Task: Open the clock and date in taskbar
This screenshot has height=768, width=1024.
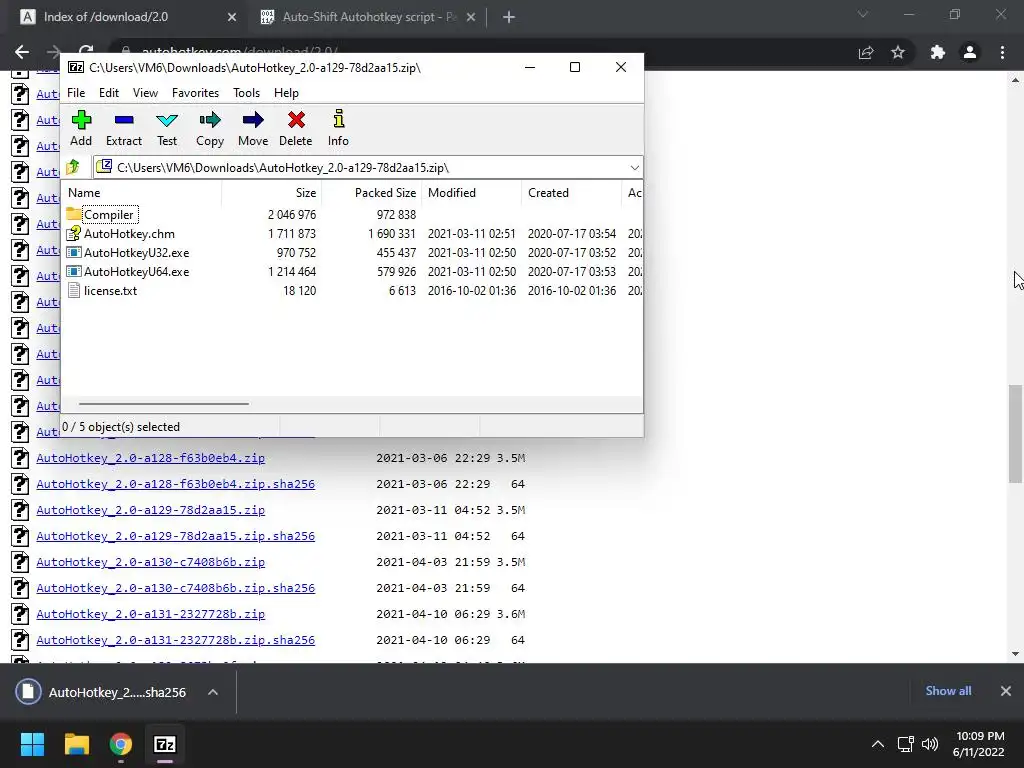Action: pos(978,744)
